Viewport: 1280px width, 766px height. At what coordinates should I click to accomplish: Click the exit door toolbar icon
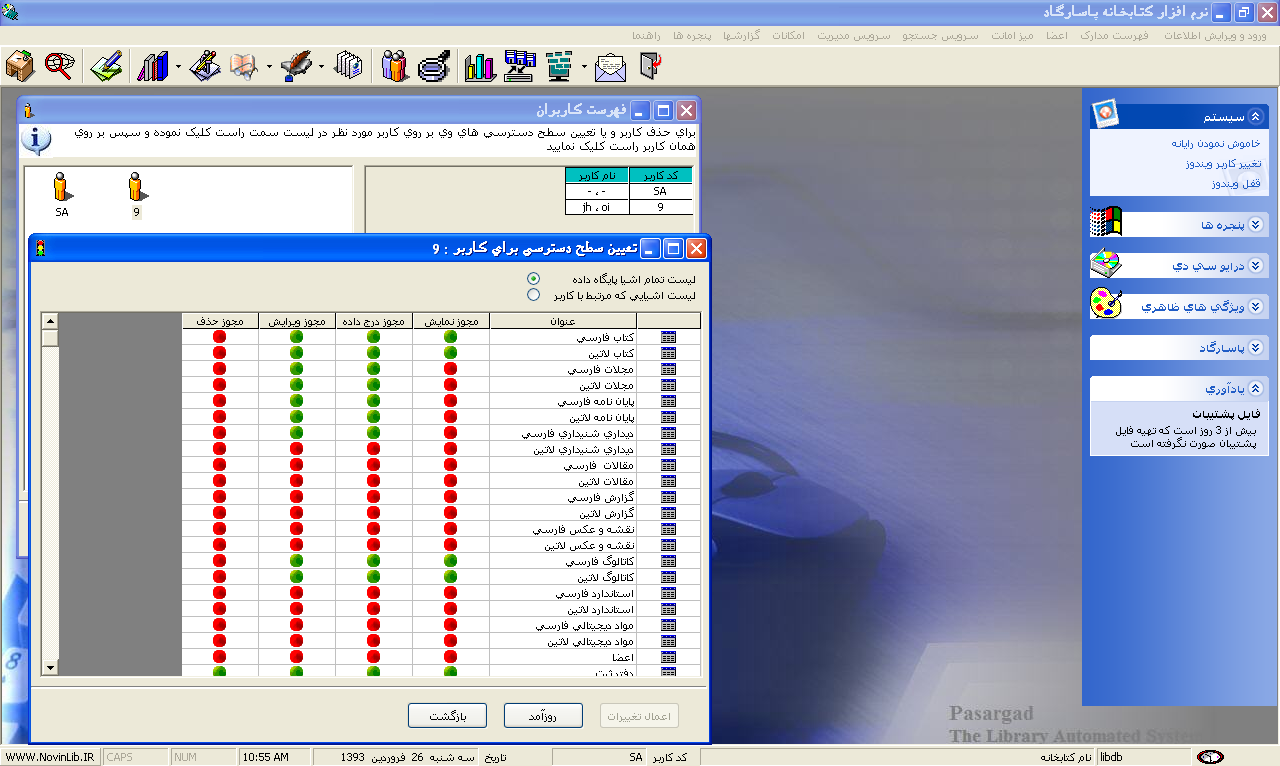[650, 66]
